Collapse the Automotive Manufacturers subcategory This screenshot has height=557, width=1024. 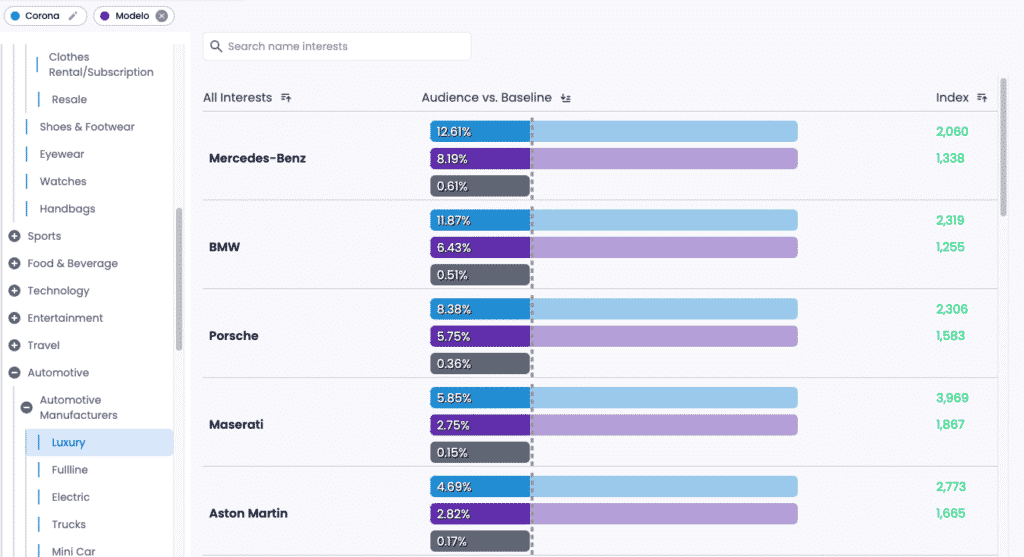[x=26, y=407]
